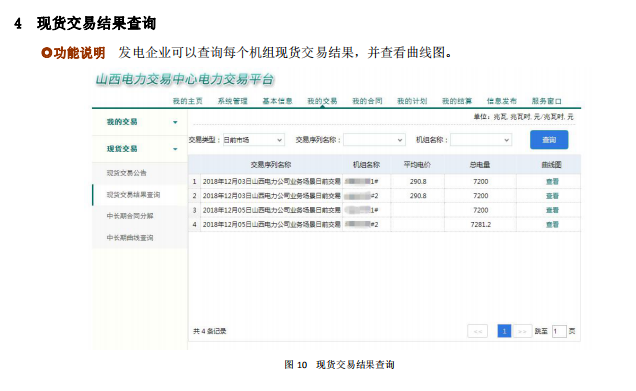Go to previous page with << button
This screenshot has width=636, height=391.
[x=477, y=331]
